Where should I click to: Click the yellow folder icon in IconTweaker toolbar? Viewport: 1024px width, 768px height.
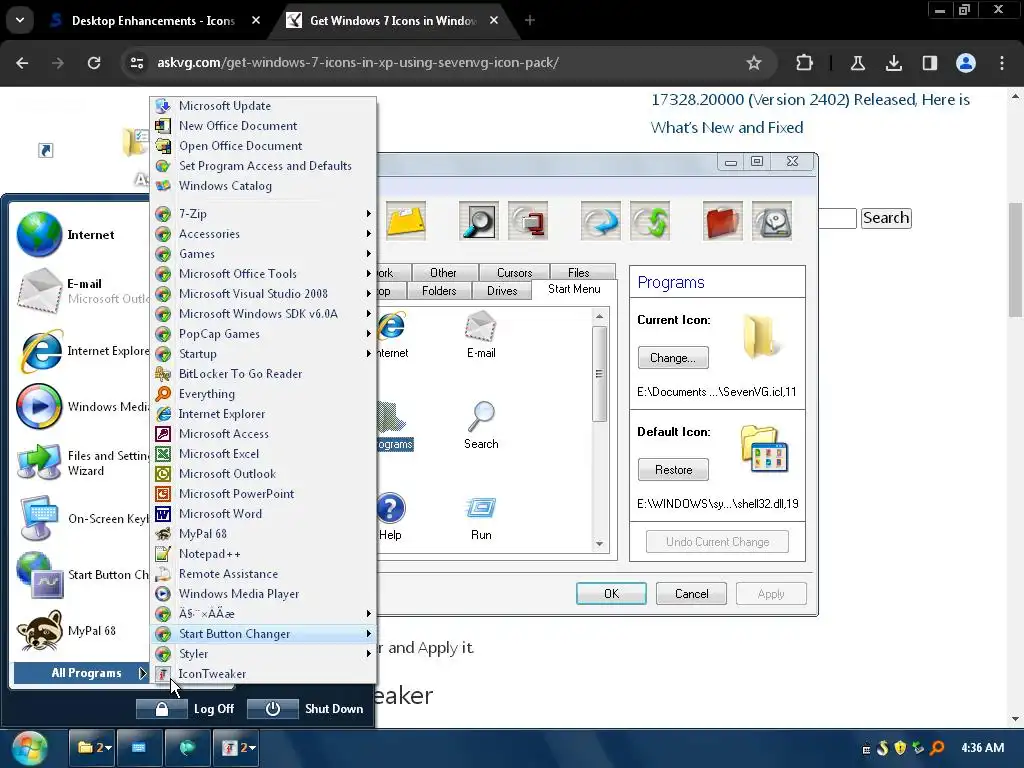tap(406, 221)
